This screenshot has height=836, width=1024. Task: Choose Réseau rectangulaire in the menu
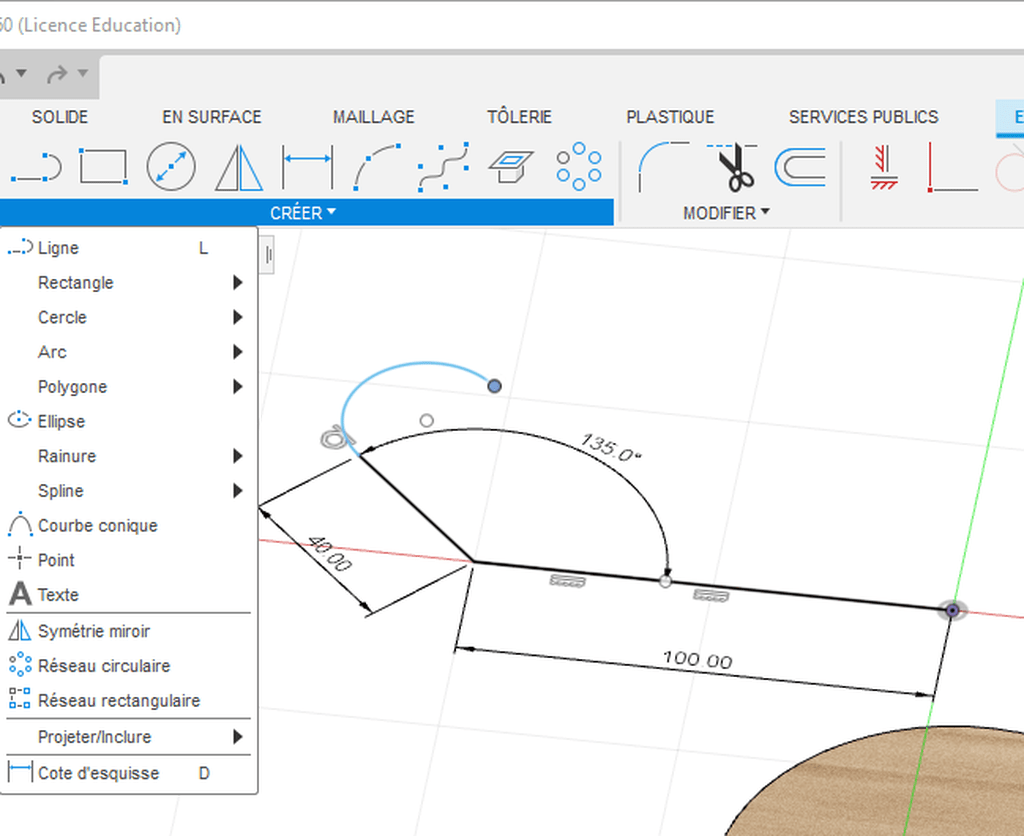[x=129, y=700]
